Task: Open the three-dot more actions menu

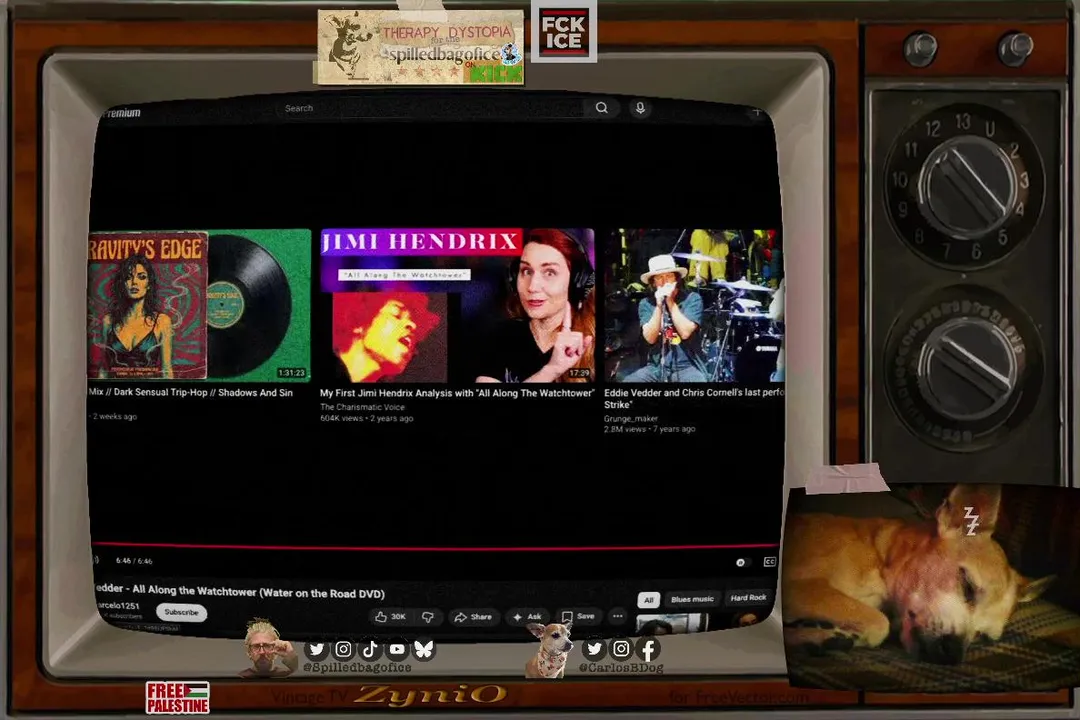Action: pos(618,616)
